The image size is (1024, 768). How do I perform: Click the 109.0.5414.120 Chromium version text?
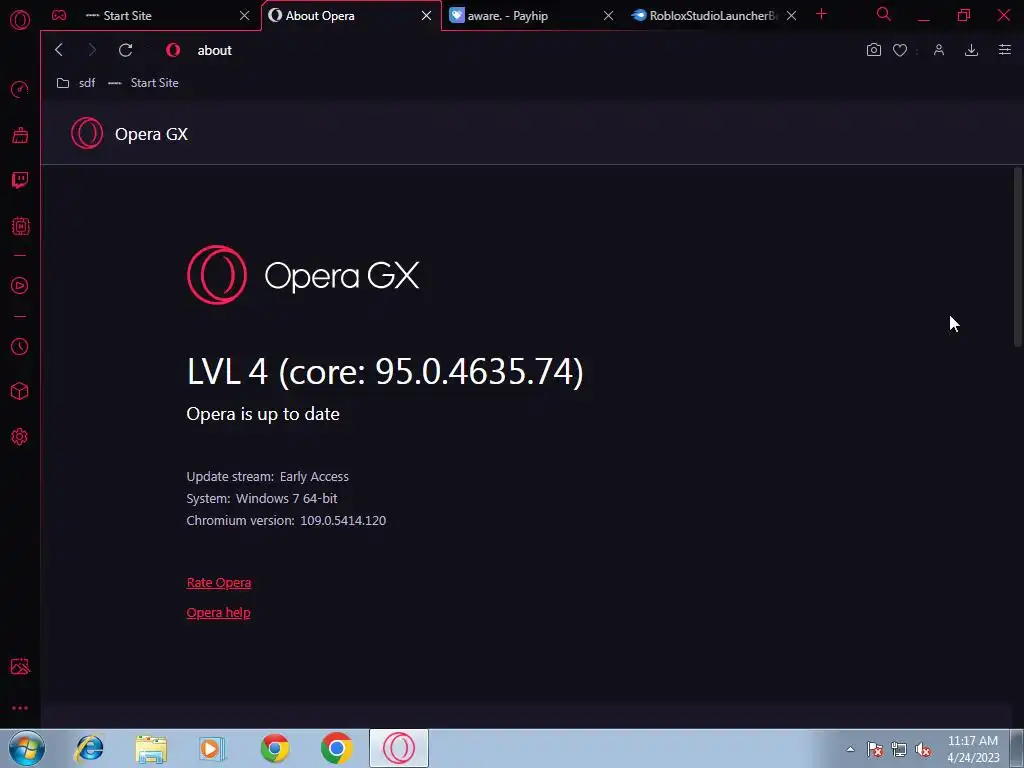click(343, 520)
